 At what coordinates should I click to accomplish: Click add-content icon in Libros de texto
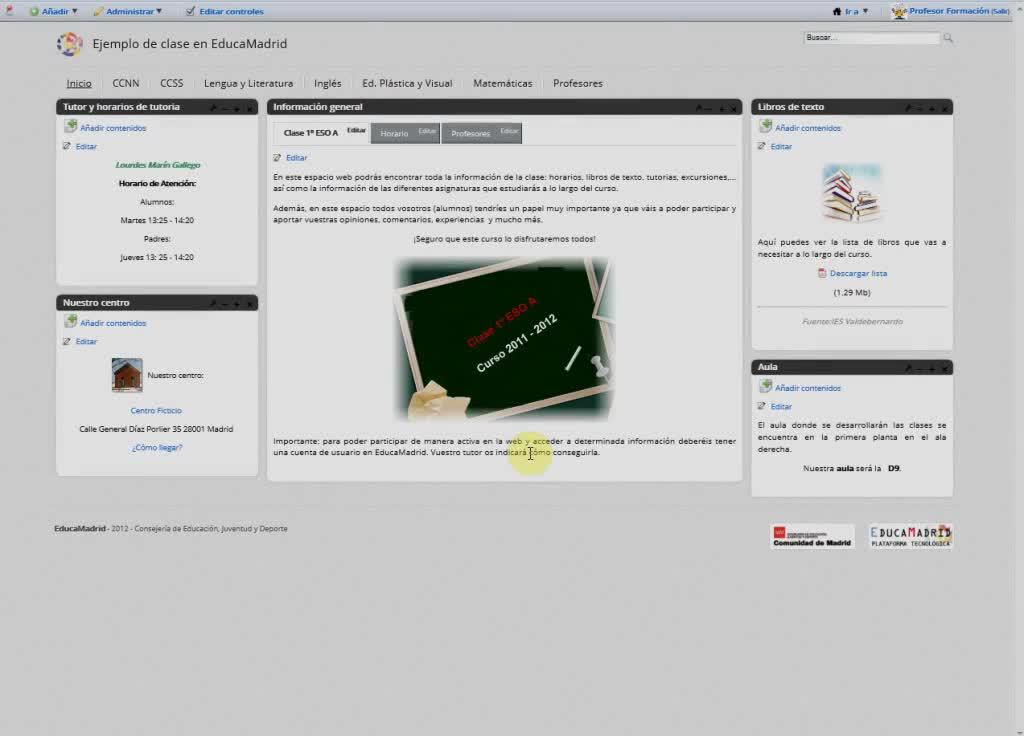pyautogui.click(x=765, y=126)
